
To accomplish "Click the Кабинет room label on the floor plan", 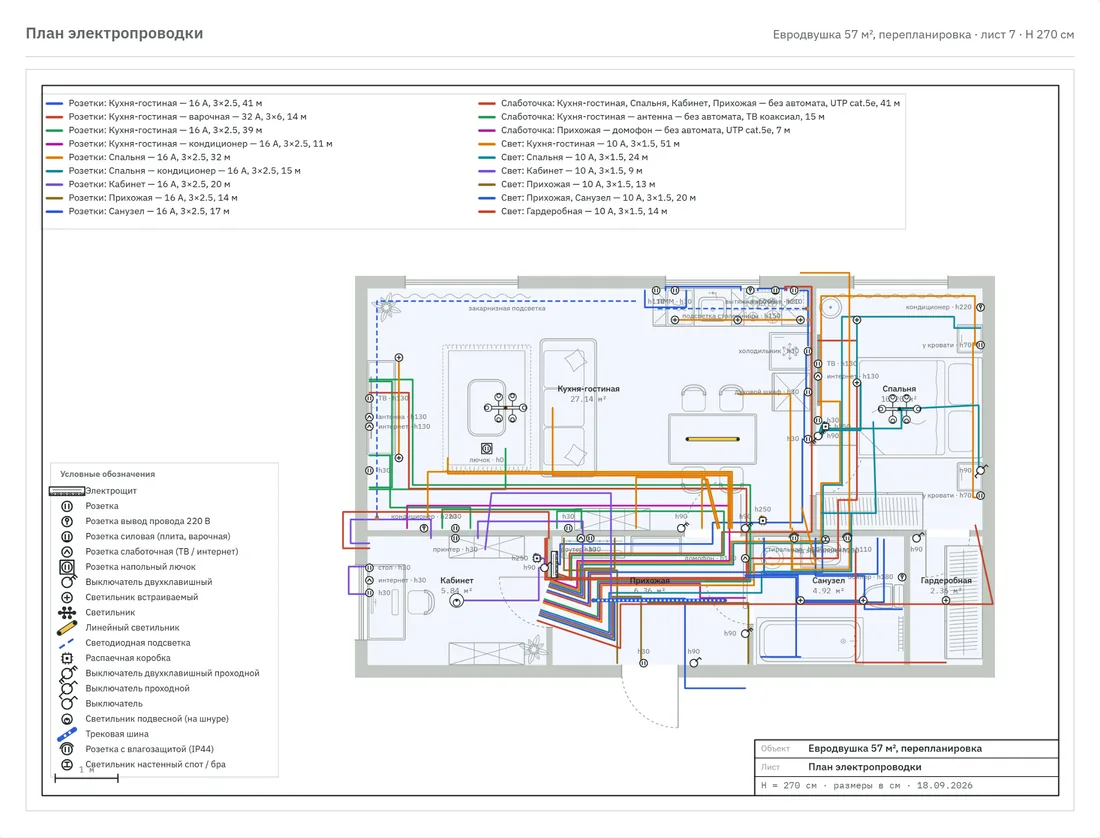I will pos(457,581).
